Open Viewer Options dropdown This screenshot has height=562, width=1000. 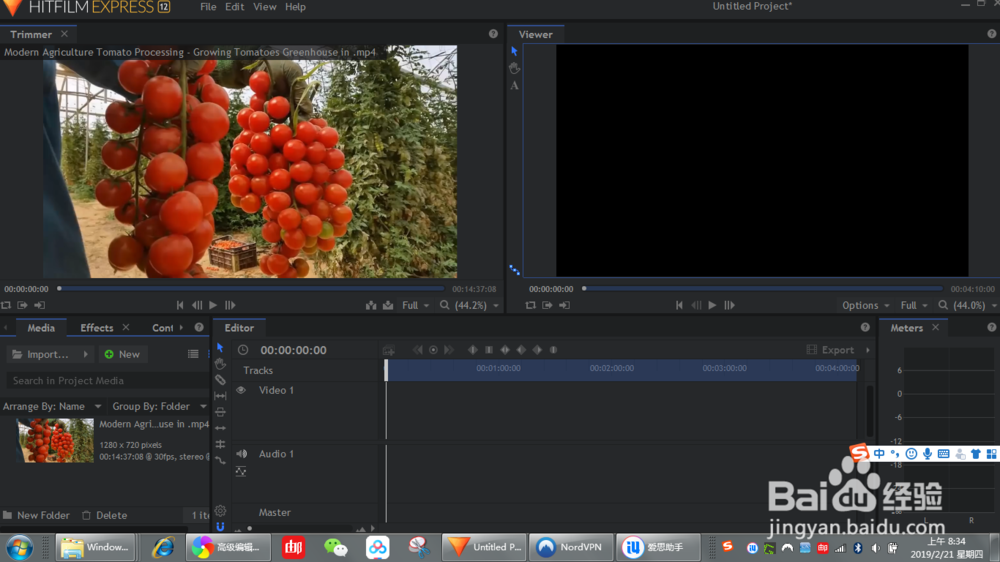tap(865, 306)
